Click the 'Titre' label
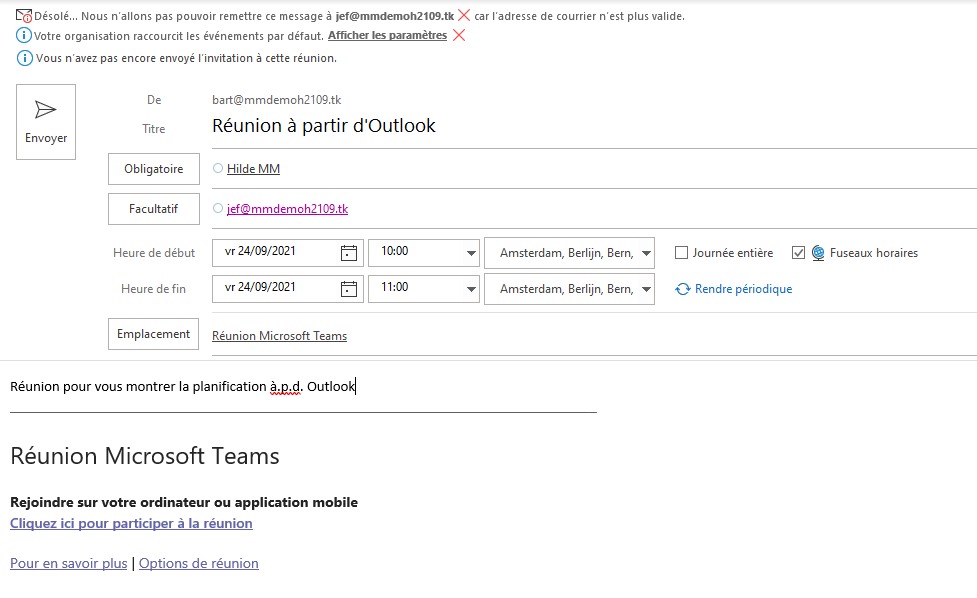This screenshot has width=977, height=598. coord(153,129)
